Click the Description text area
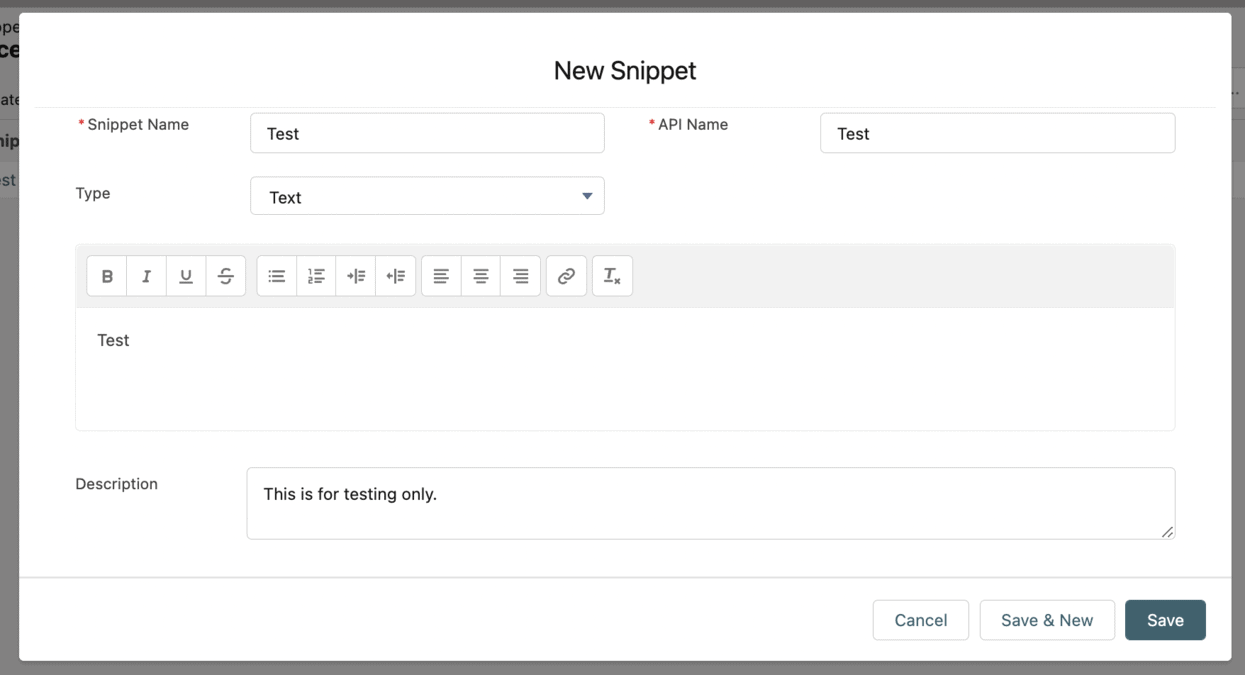 [x=710, y=503]
